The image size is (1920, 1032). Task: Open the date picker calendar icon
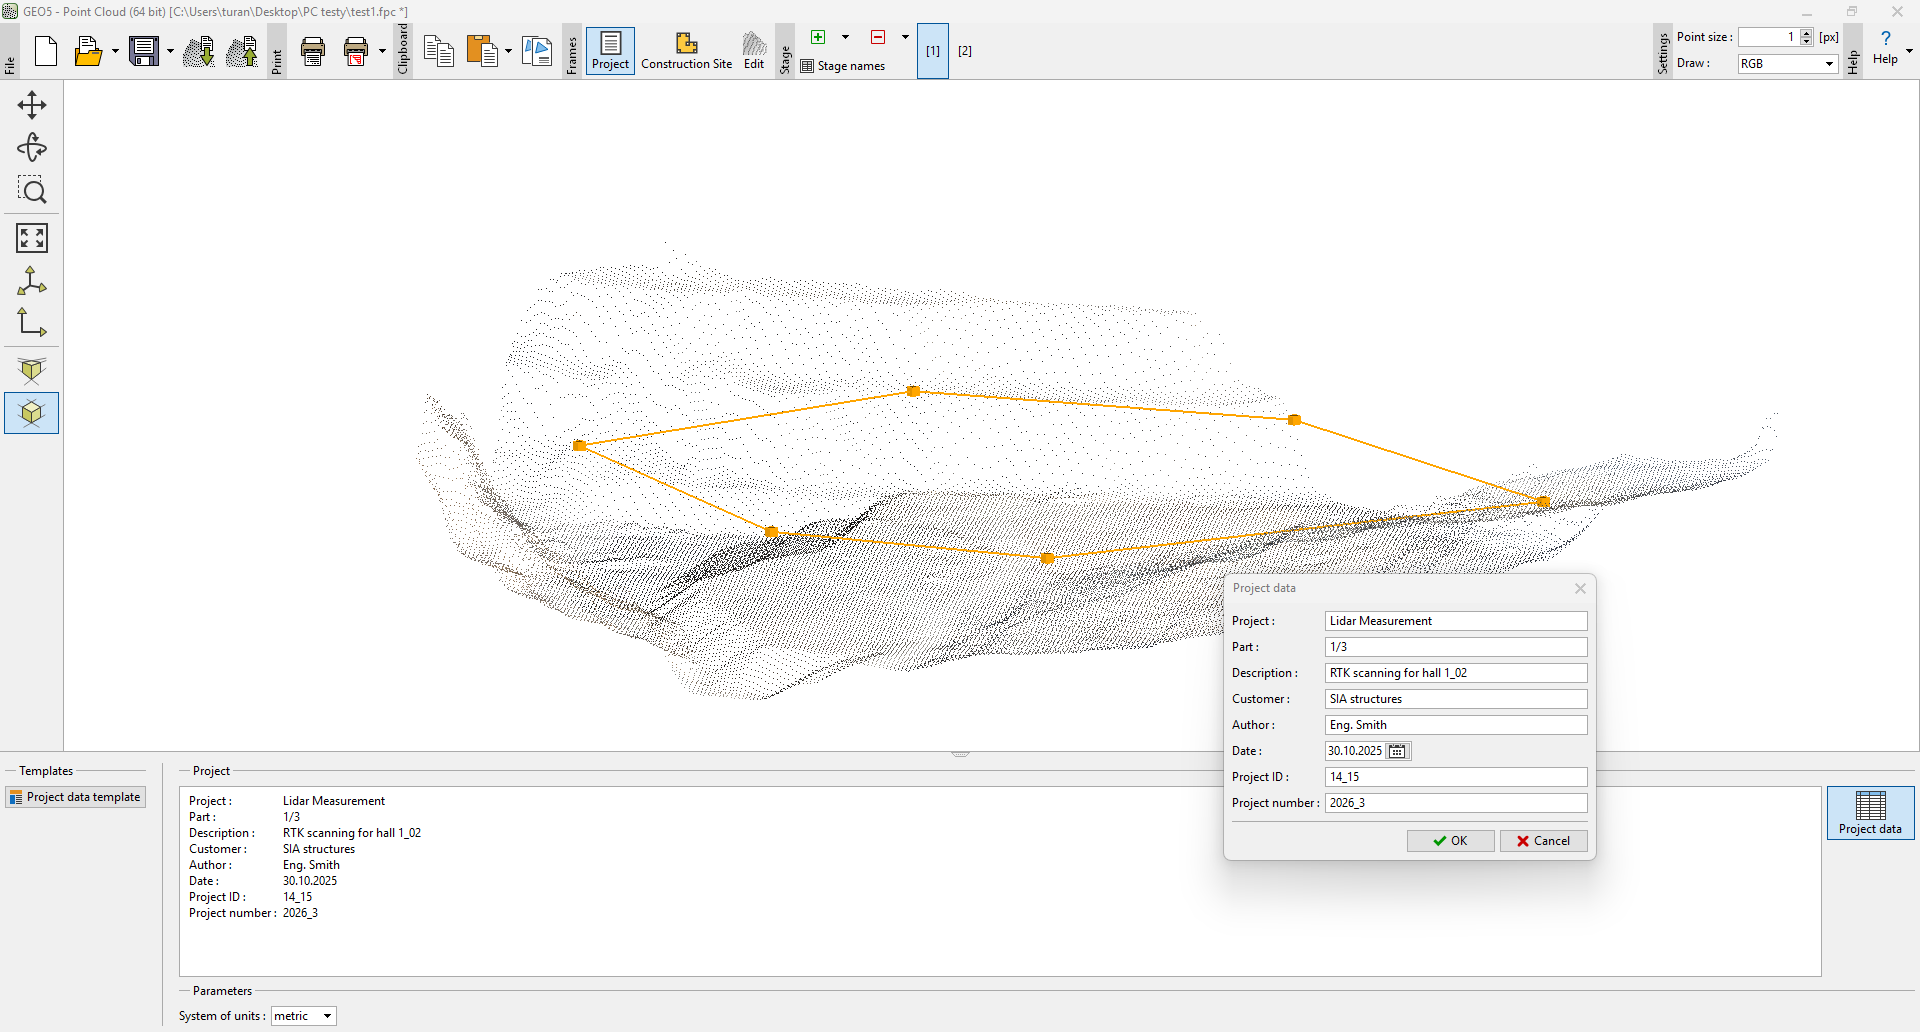pos(1397,751)
